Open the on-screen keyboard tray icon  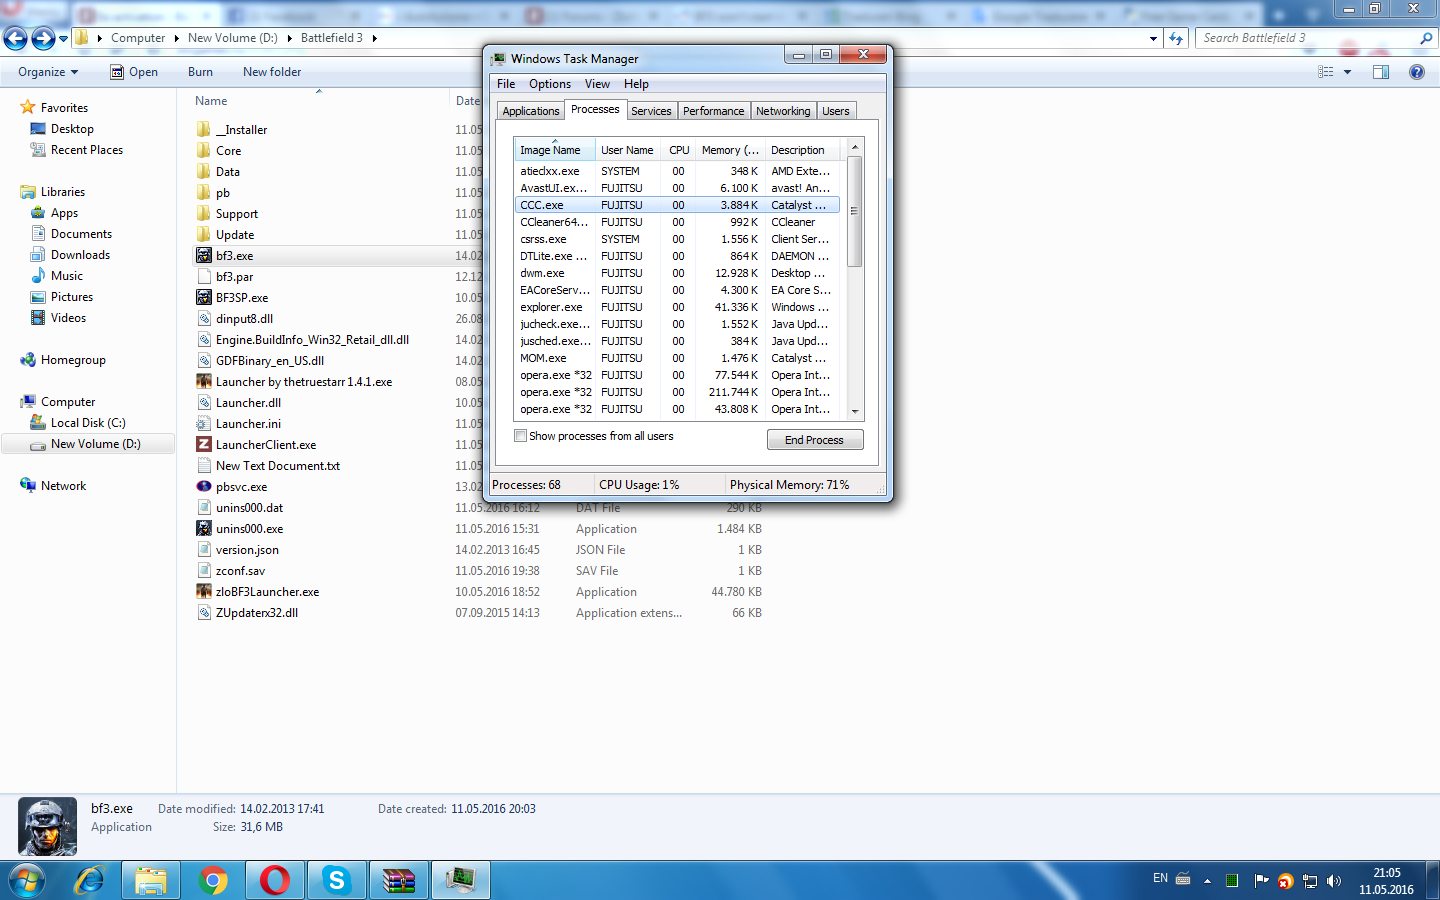1183,879
